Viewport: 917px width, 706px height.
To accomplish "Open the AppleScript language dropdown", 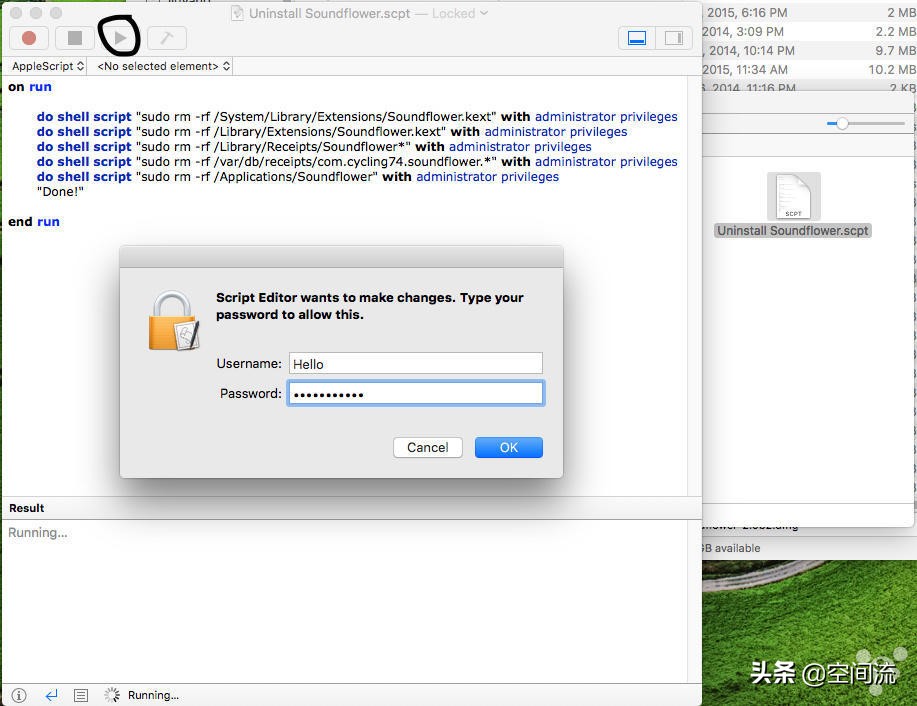I will [x=48, y=66].
